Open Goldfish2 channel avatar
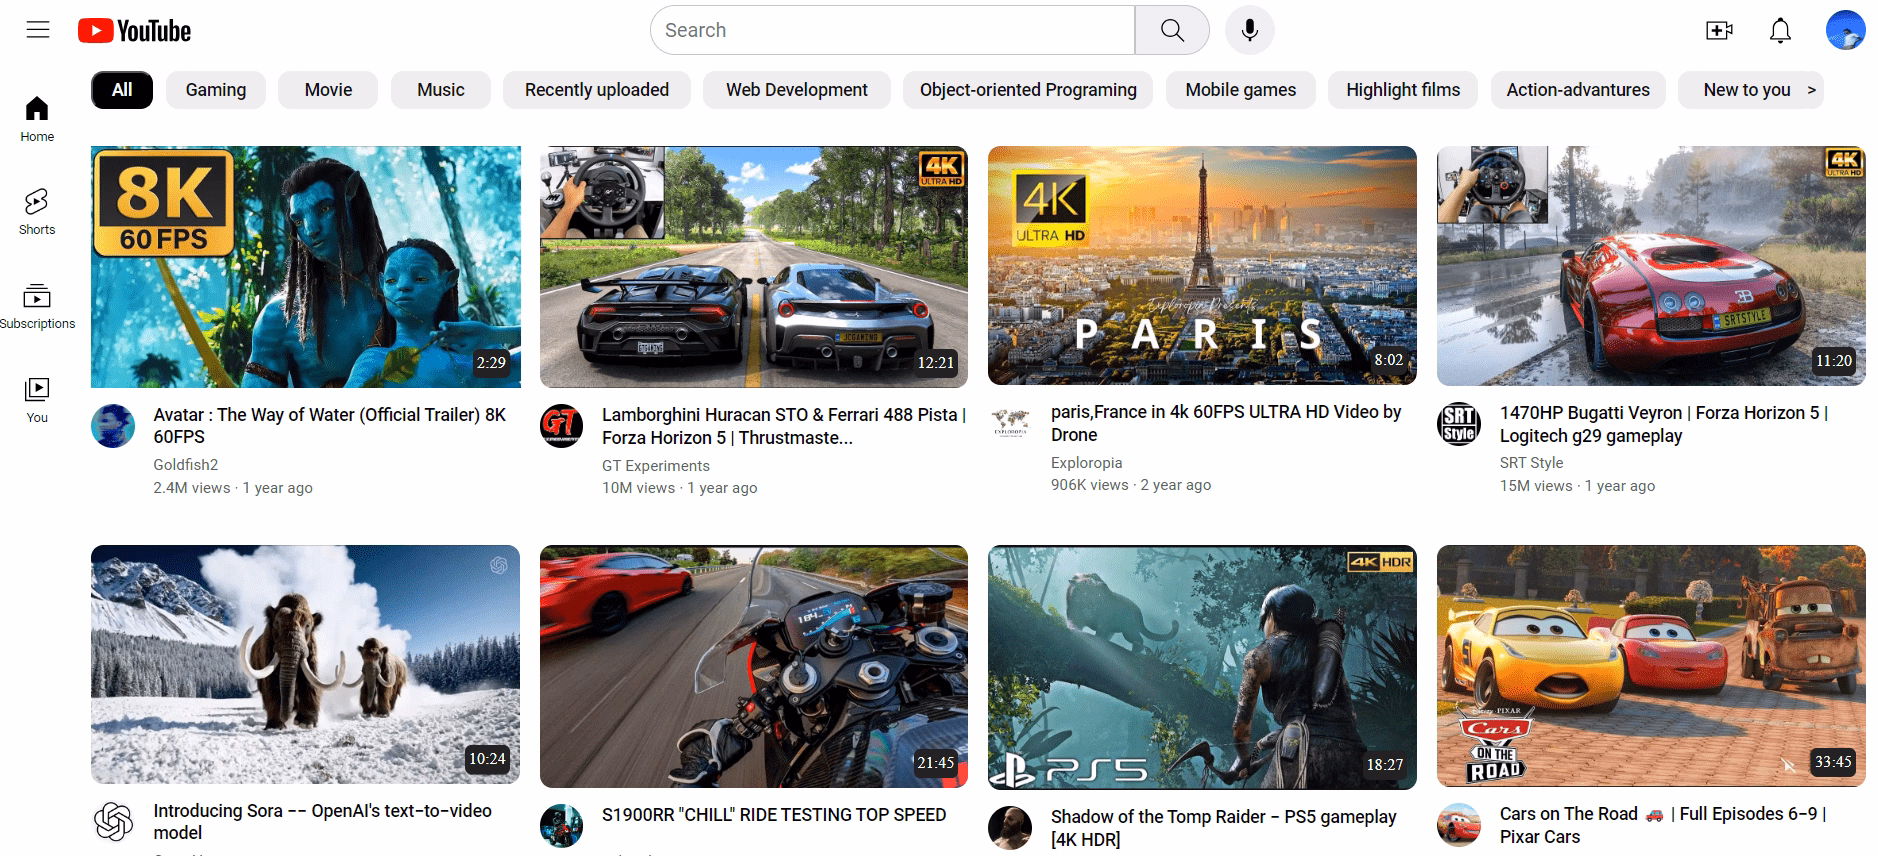Image resolution: width=1878 pixels, height=856 pixels. click(113, 426)
